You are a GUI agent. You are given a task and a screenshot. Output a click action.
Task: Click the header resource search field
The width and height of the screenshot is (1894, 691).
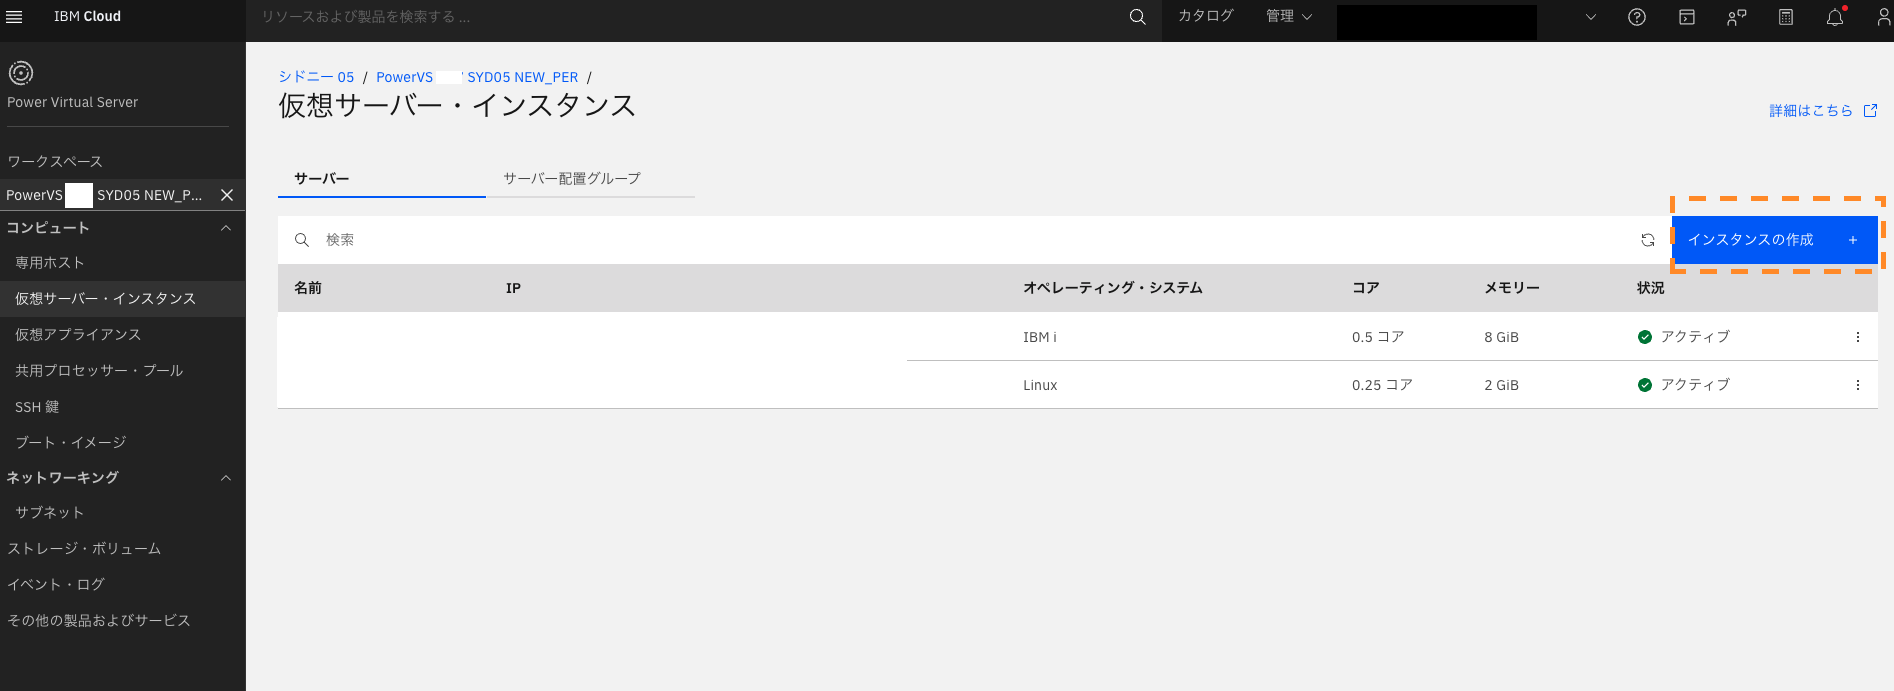pyautogui.click(x=690, y=17)
